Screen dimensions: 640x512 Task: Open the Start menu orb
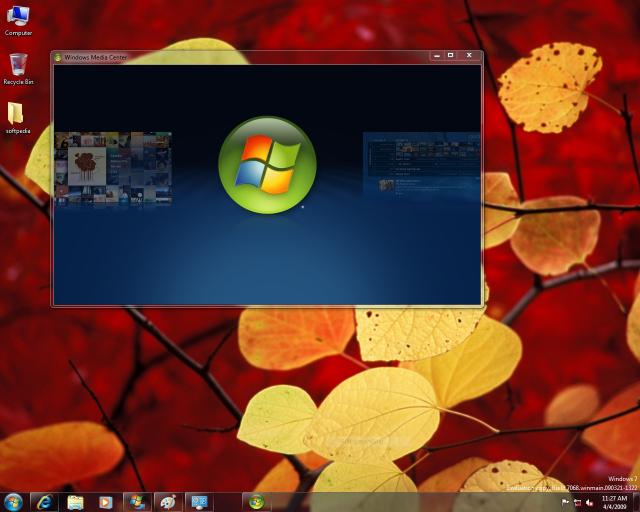coord(13,501)
